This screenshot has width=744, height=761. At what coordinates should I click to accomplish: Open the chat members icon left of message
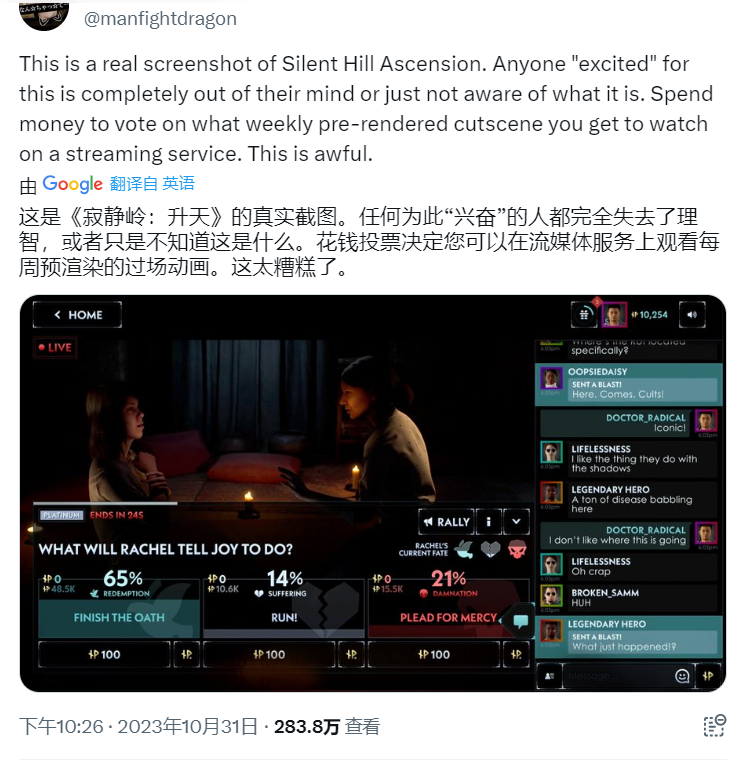549,676
